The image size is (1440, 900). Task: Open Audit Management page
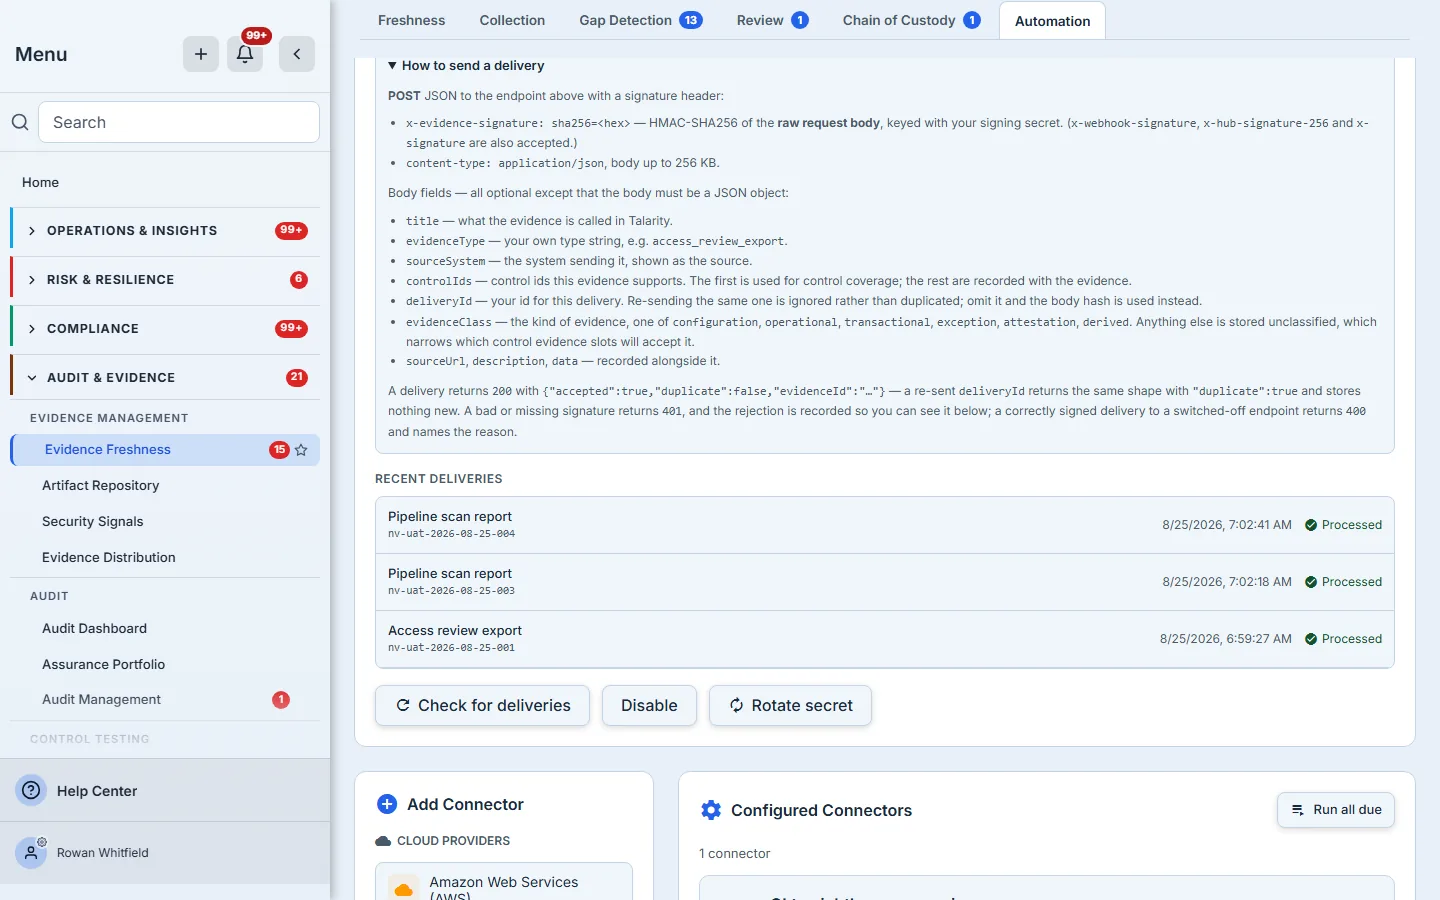coord(165,700)
